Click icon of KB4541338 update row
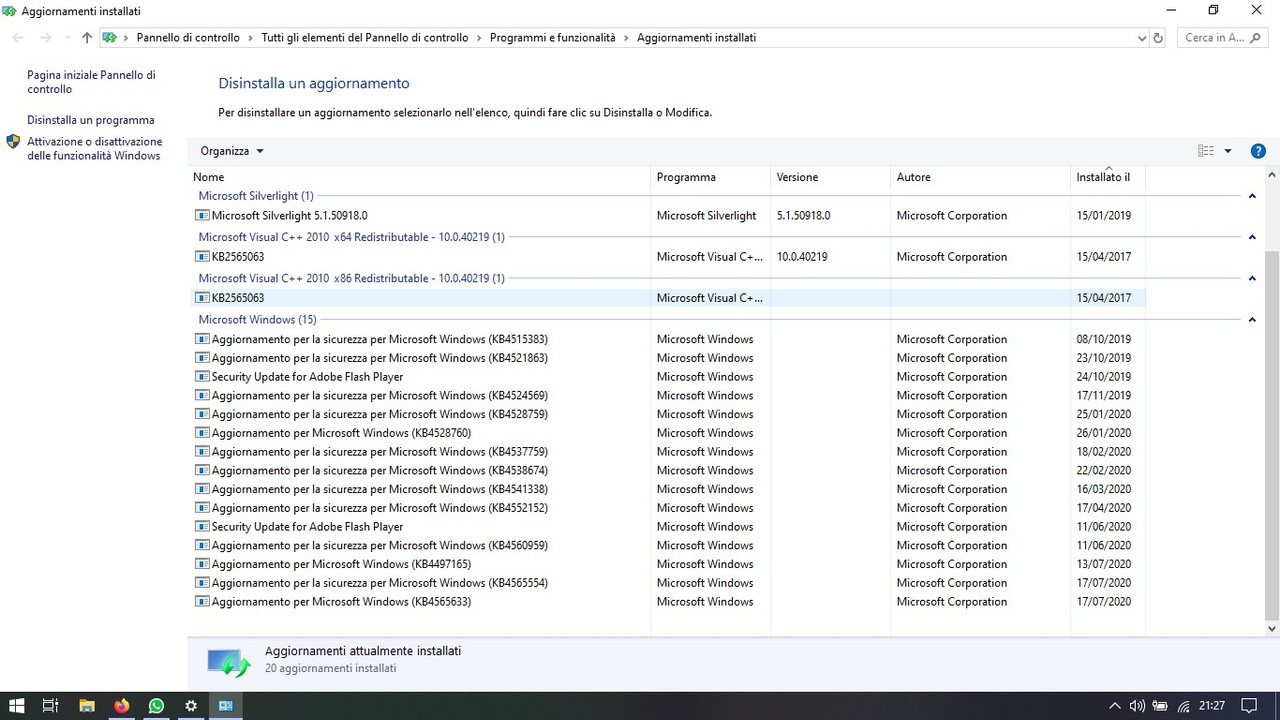Image resolution: width=1280 pixels, height=720 pixels. click(x=202, y=489)
